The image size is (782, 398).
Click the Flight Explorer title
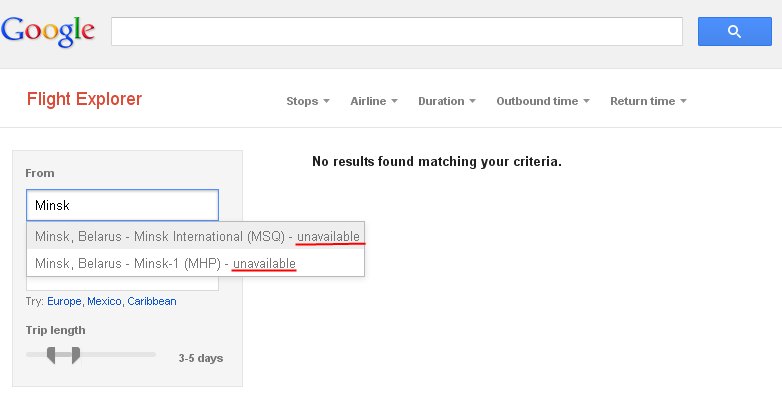pyautogui.click(x=84, y=99)
